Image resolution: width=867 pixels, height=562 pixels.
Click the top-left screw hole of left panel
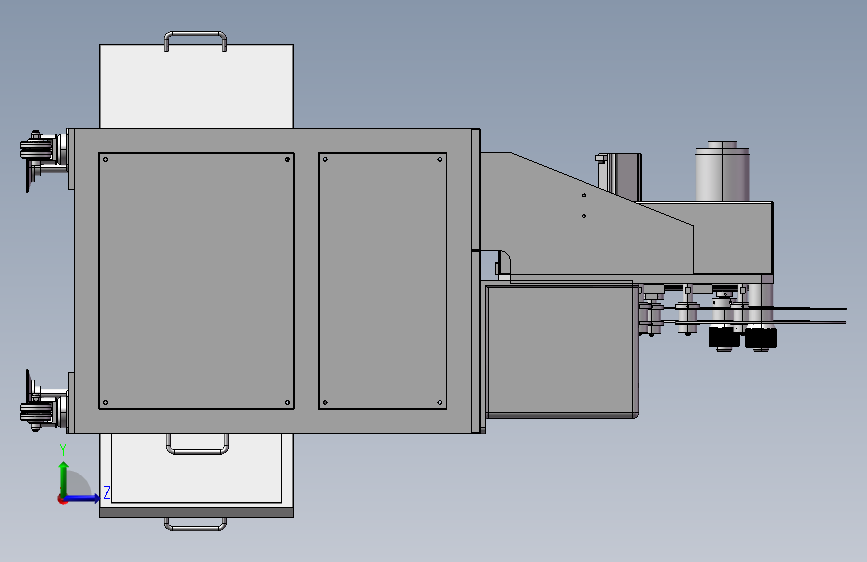coord(106,160)
